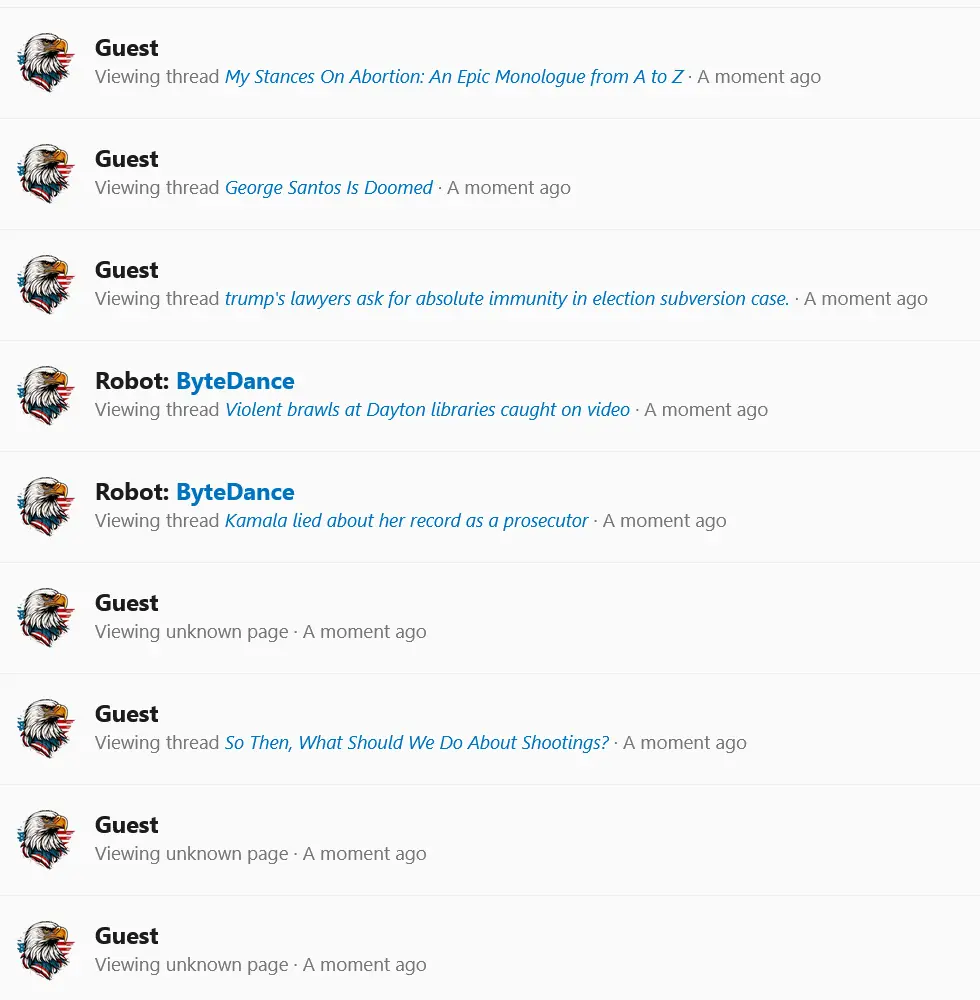Open thread My Stances On Abortion

(454, 77)
